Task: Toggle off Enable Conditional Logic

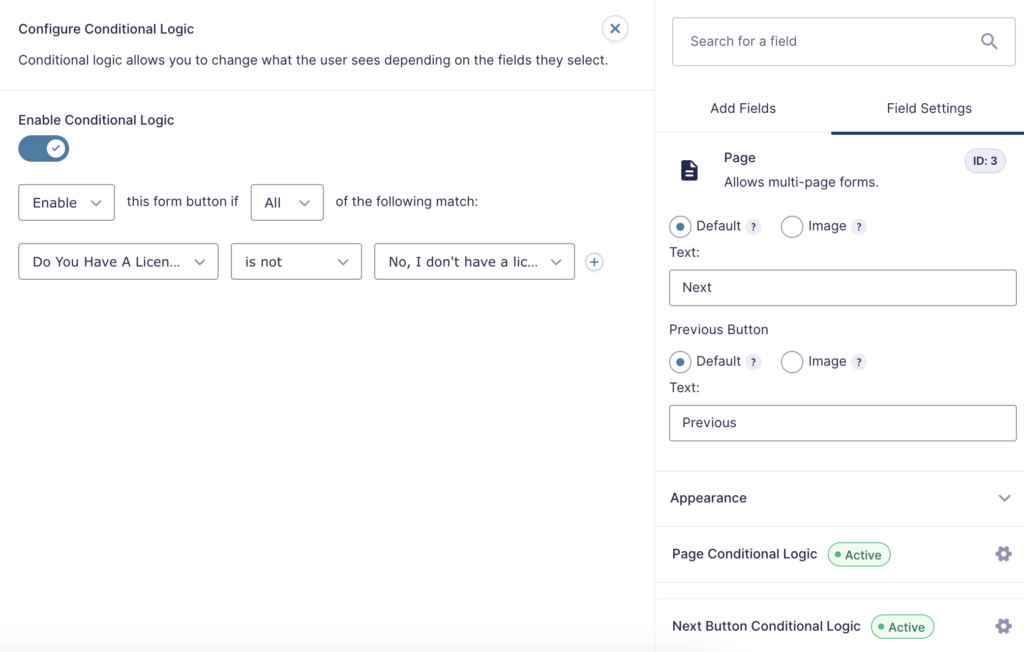Action: [43, 147]
